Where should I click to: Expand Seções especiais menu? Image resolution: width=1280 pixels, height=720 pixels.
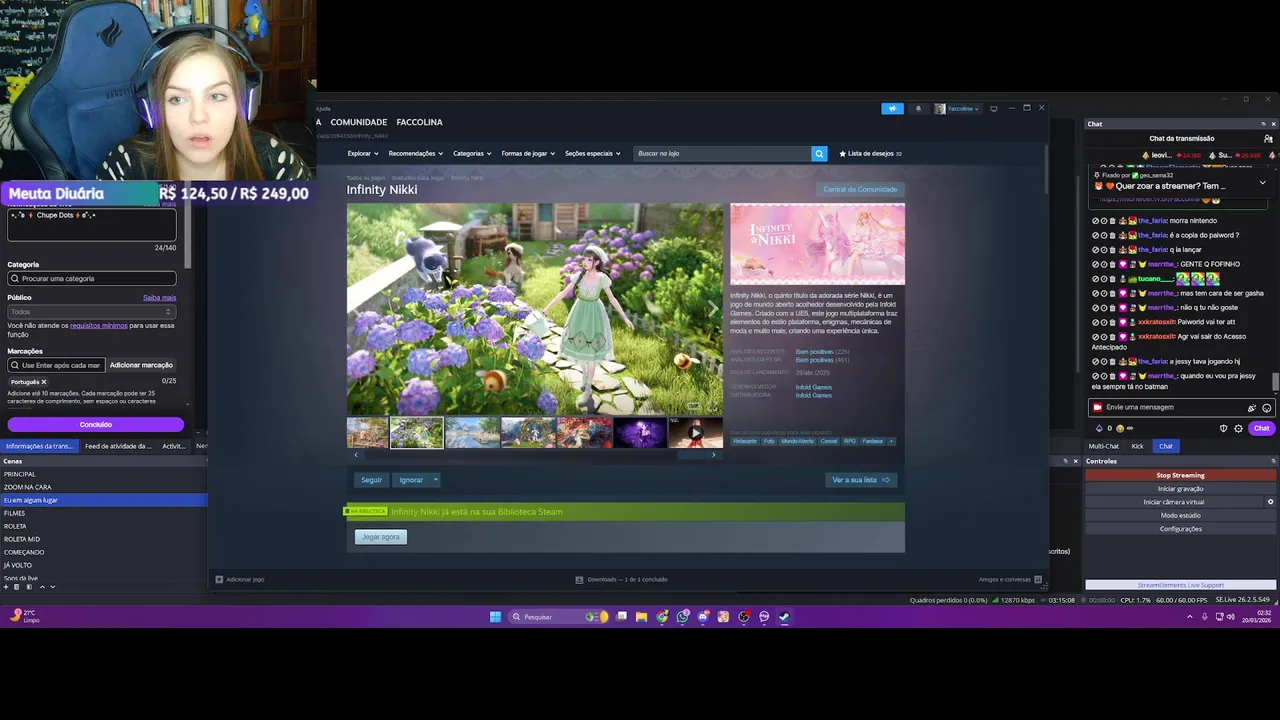[592, 153]
